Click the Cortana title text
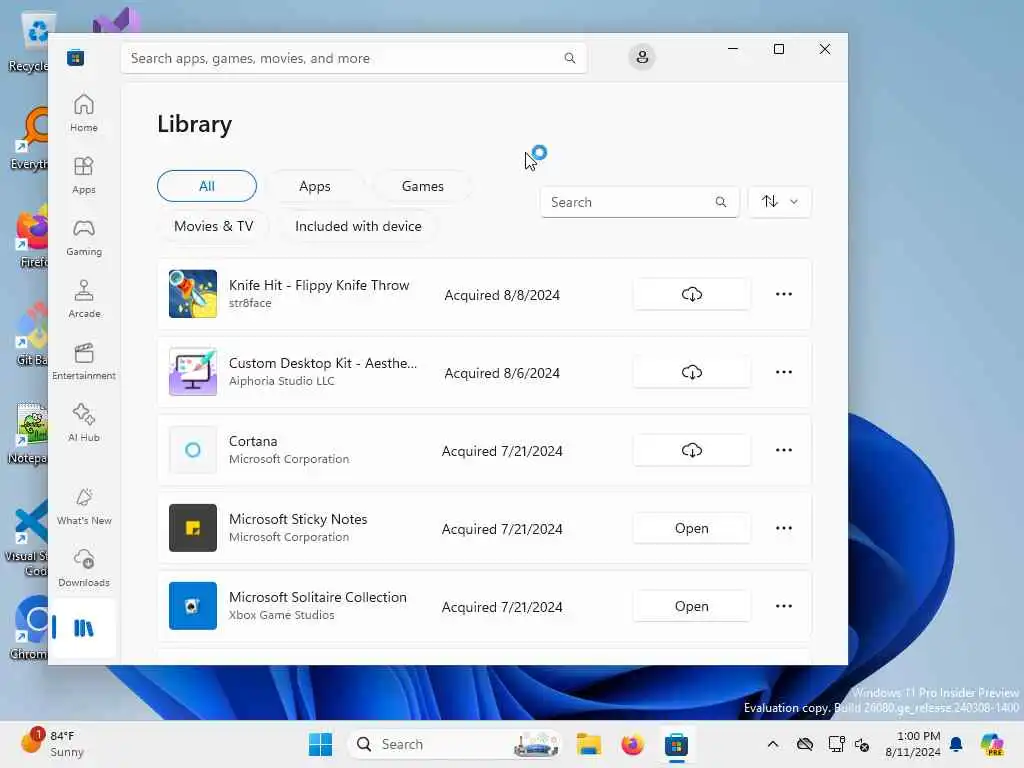The height and width of the screenshot is (768, 1024). pyautogui.click(x=253, y=441)
